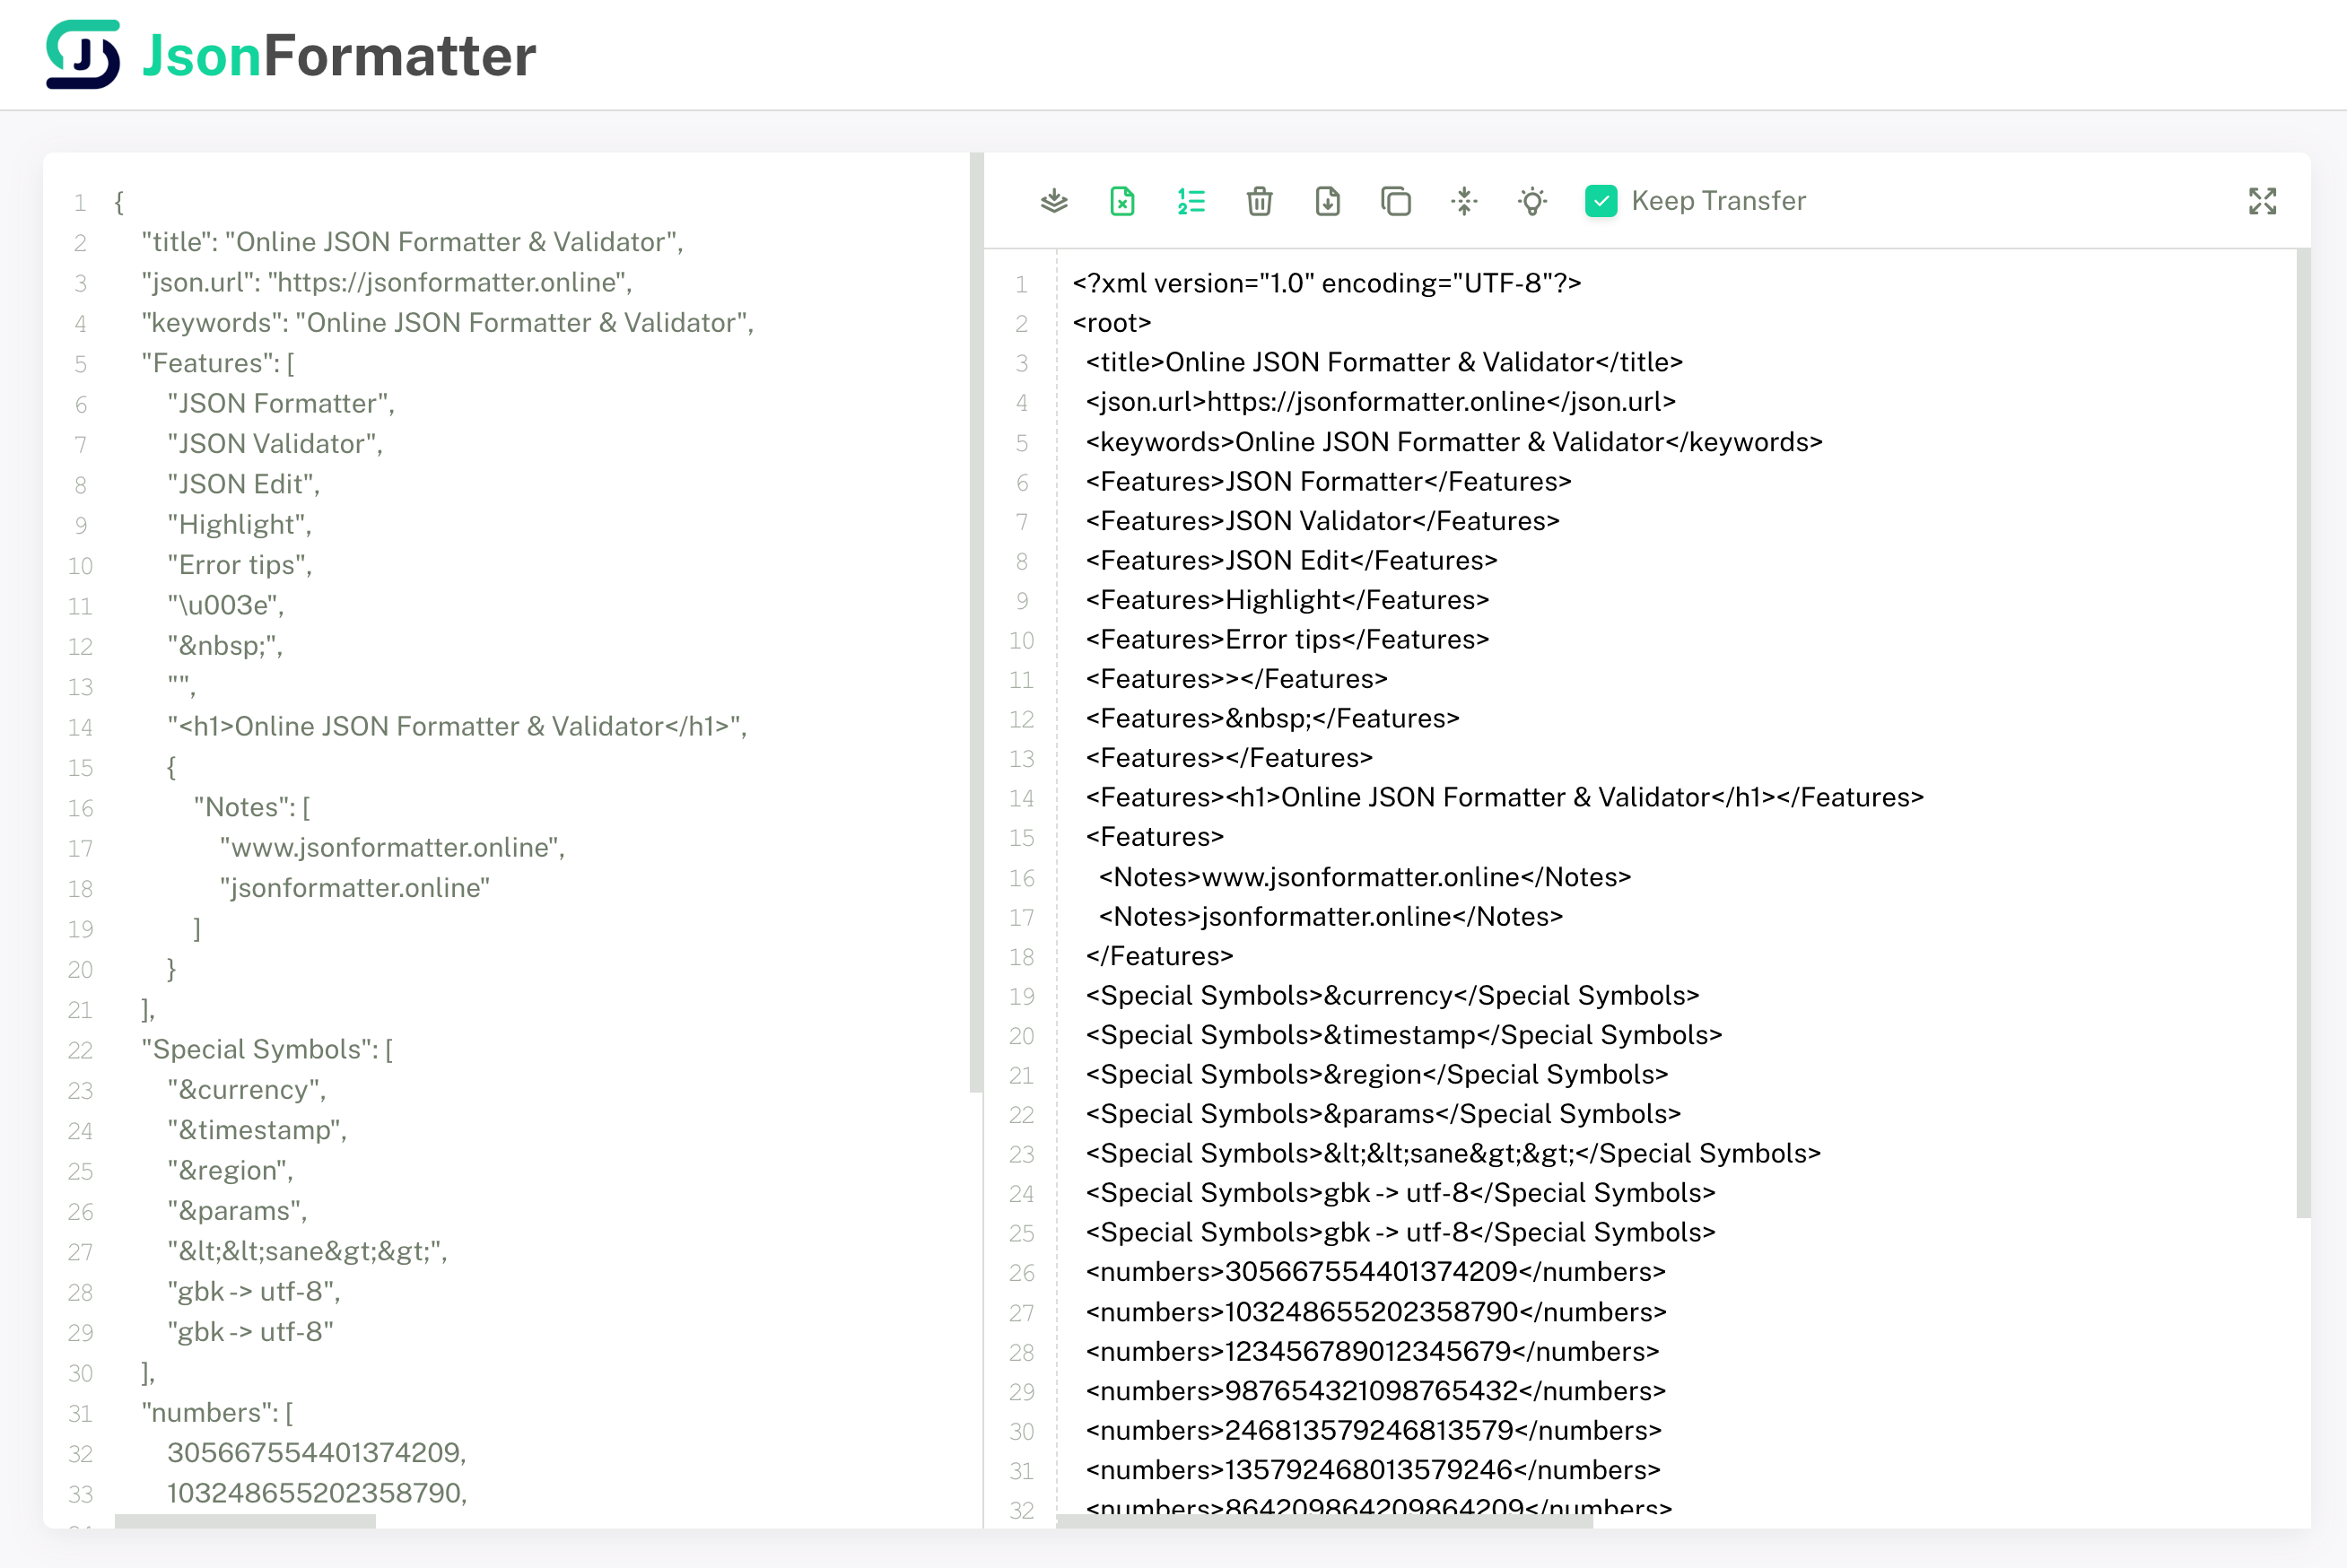2347x1568 pixels.
Task: Click the "numbers": [ line in JSON
Action: point(217,1413)
